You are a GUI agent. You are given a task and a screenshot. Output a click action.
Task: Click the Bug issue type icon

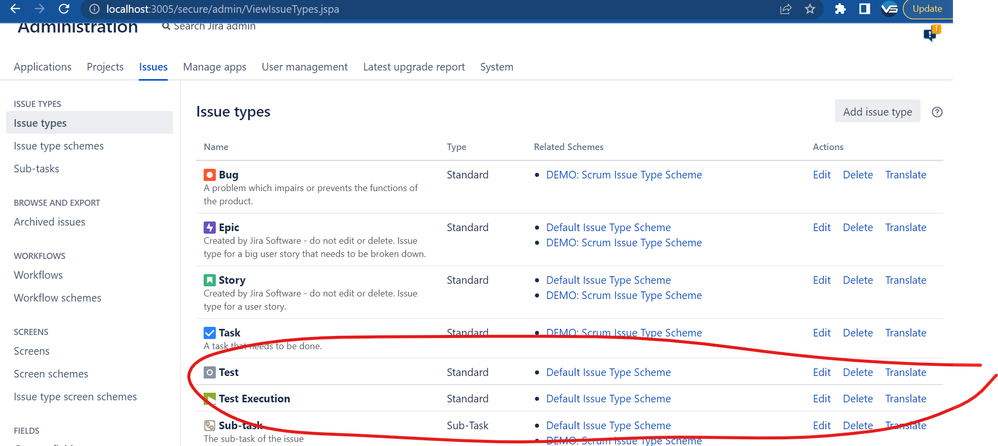209,175
